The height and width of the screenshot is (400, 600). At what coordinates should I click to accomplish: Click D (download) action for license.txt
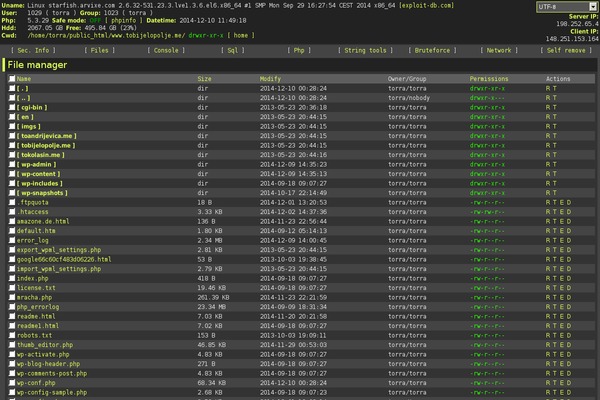[x=569, y=288]
